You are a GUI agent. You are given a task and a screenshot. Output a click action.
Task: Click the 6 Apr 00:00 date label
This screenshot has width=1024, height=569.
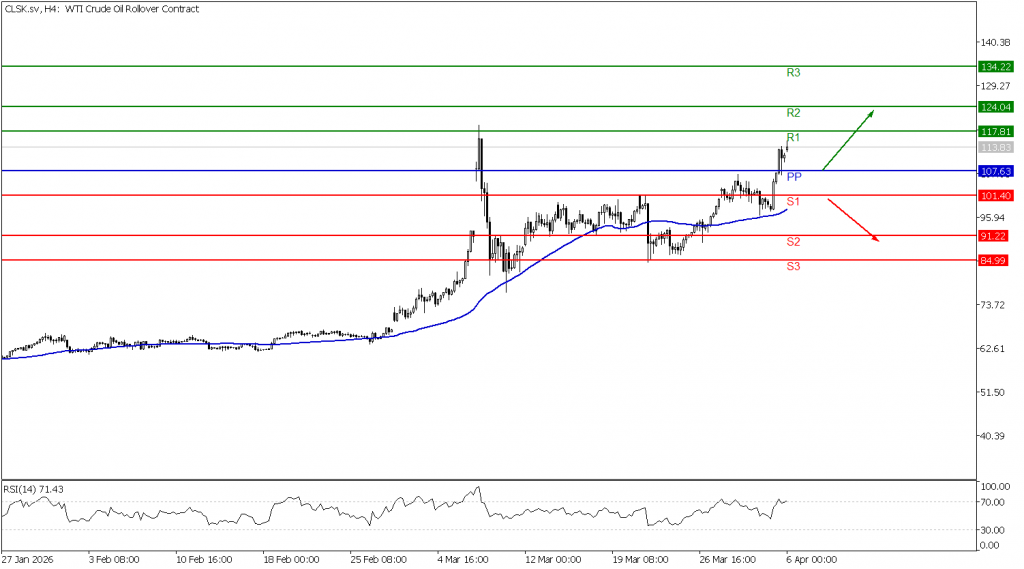pos(812,560)
